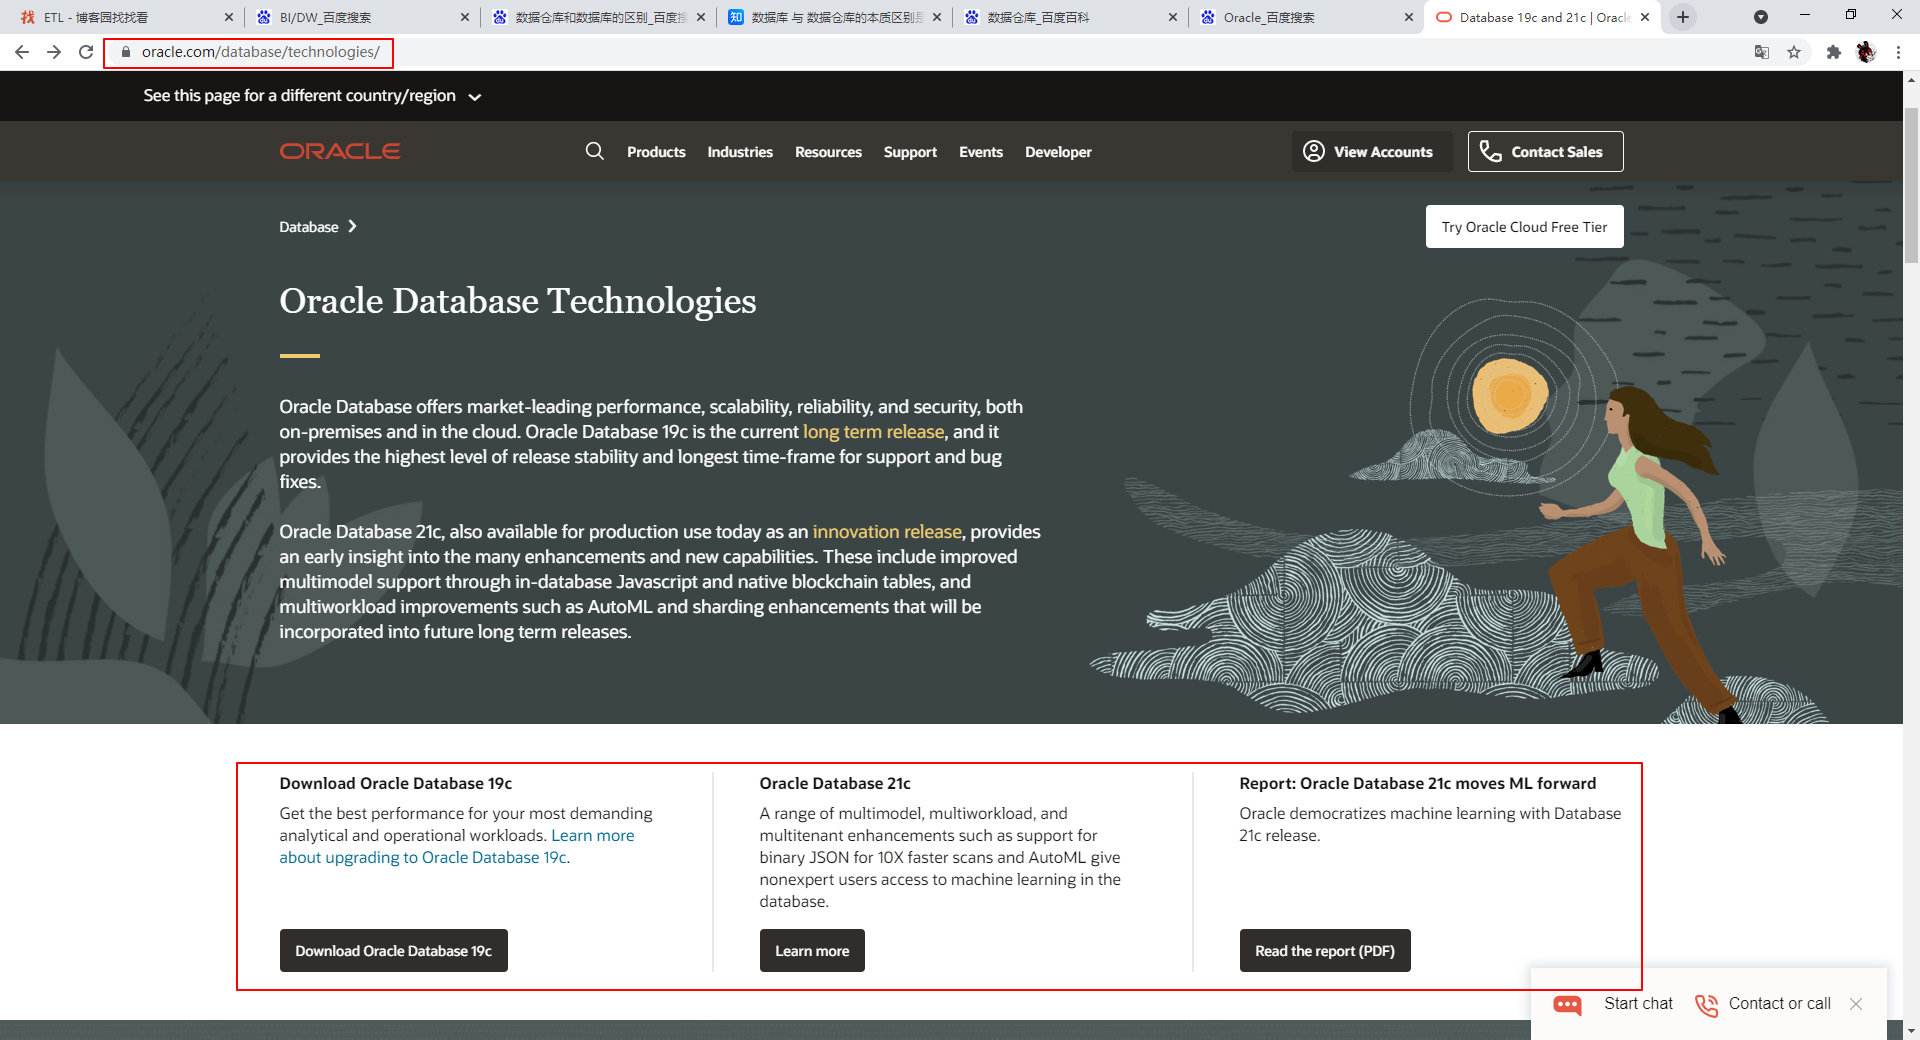Close the 数据库 与 数据仓库的本质区别 tab
This screenshot has height=1040, width=1920.
pyautogui.click(x=937, y=17)
